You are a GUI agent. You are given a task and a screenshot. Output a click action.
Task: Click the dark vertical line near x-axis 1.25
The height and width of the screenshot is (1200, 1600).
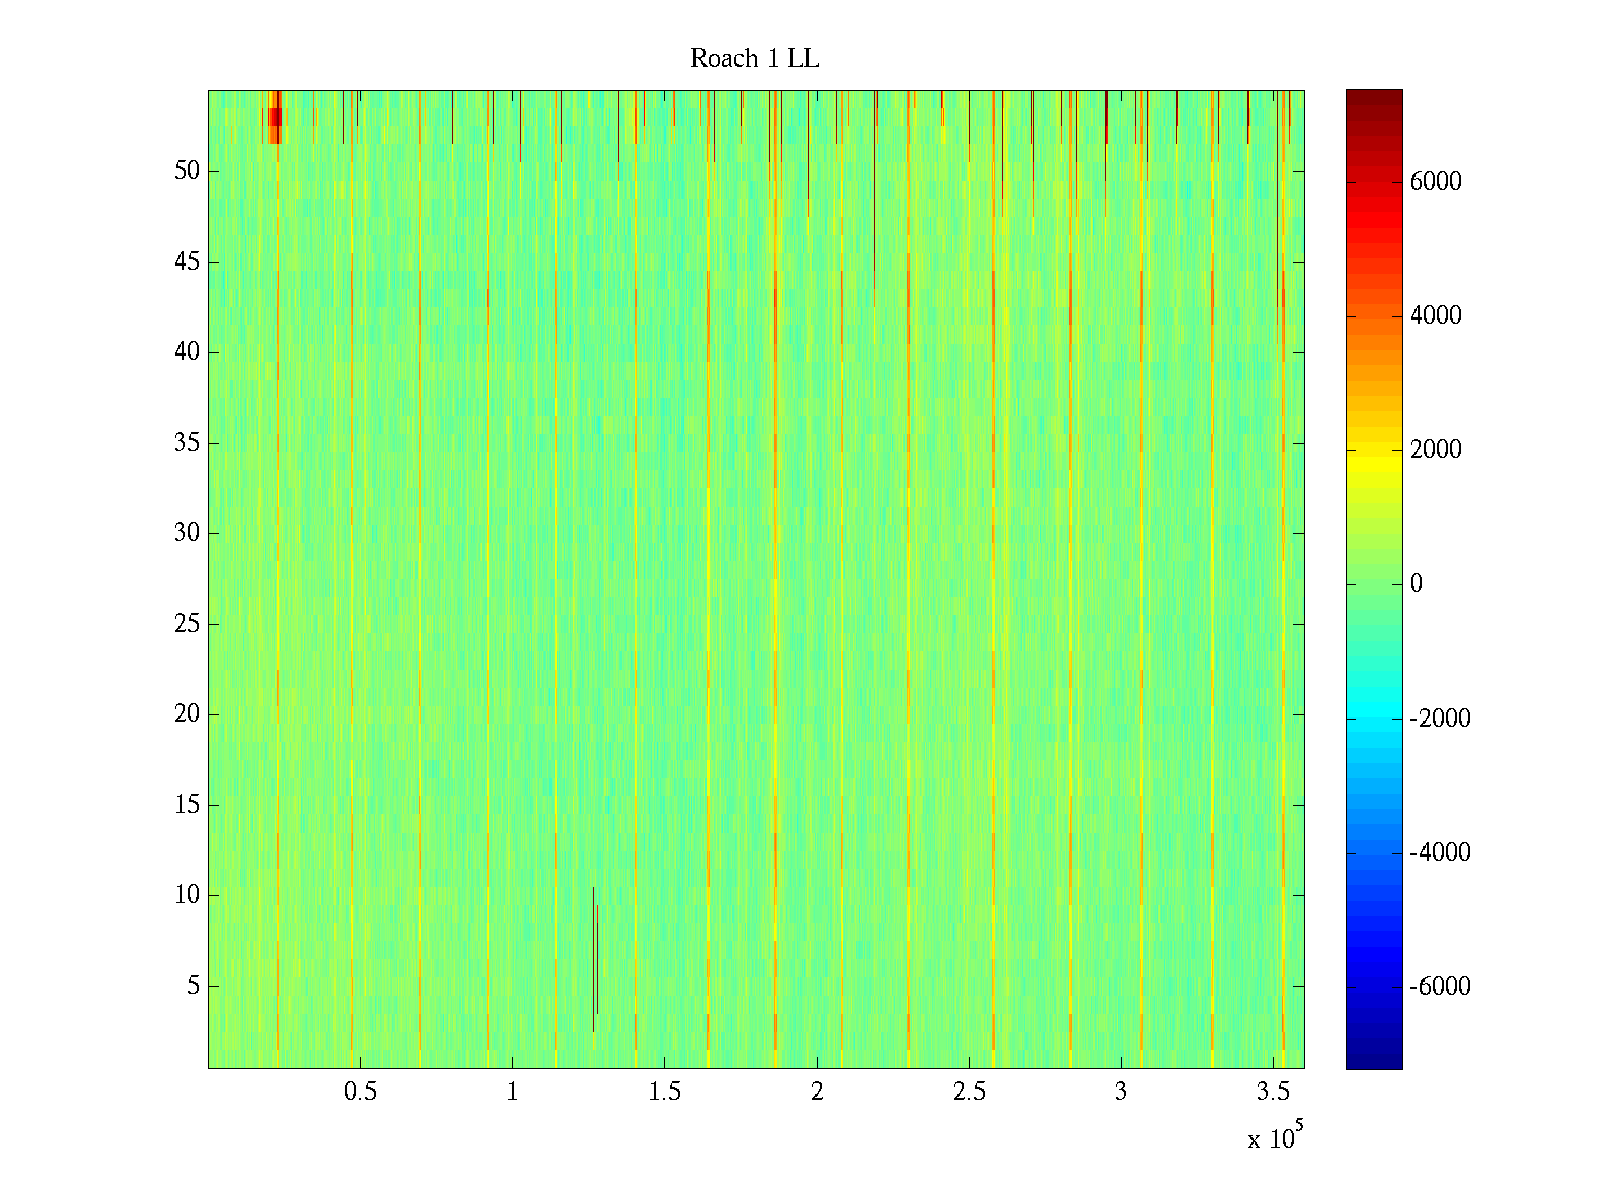[594, 958]
